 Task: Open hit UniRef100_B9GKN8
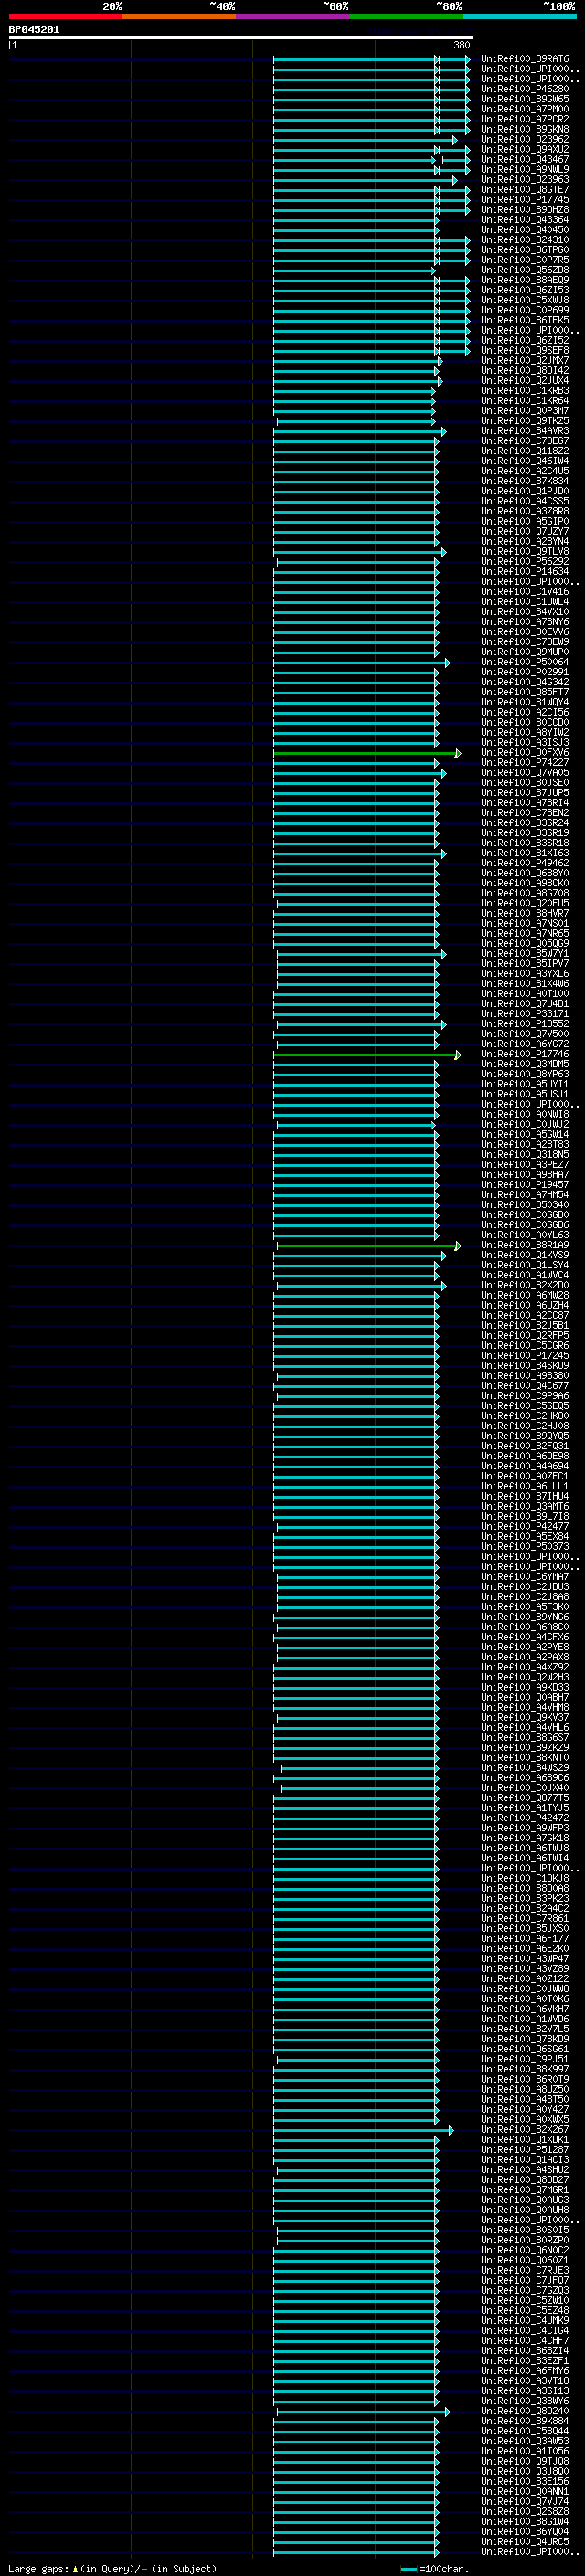pos(525,129)
